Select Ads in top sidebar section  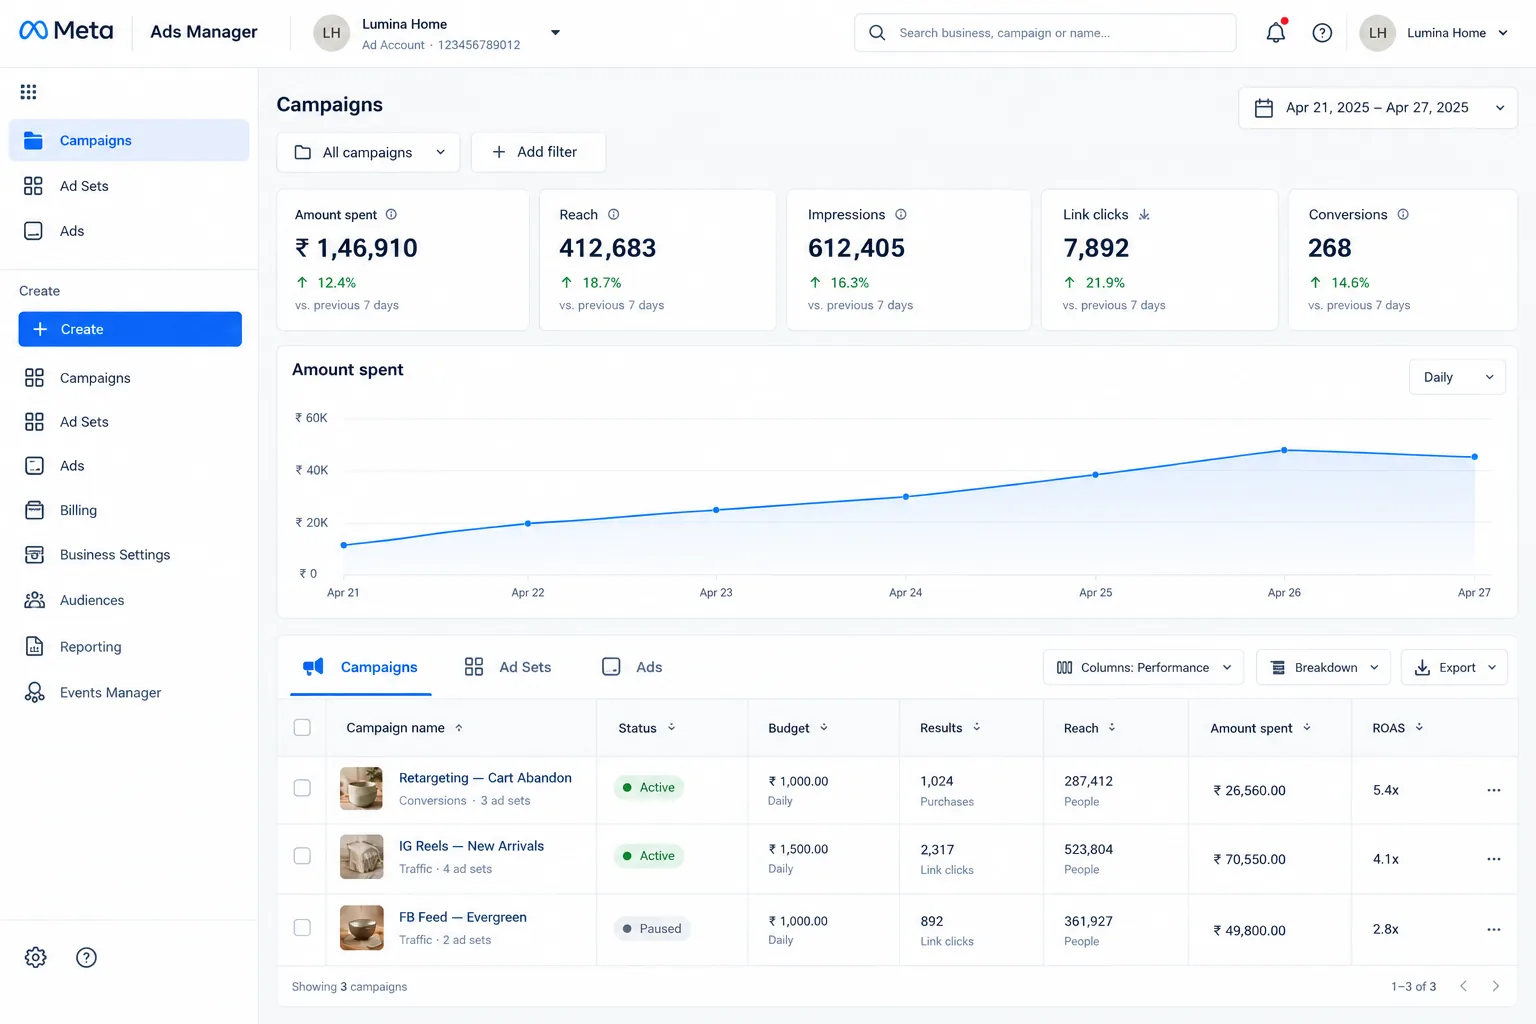point(129,231)
